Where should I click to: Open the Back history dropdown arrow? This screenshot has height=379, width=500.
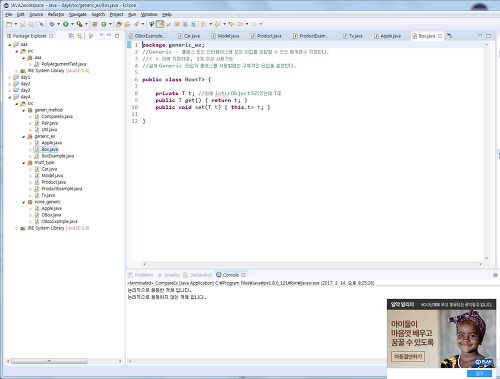coord(247,24)
